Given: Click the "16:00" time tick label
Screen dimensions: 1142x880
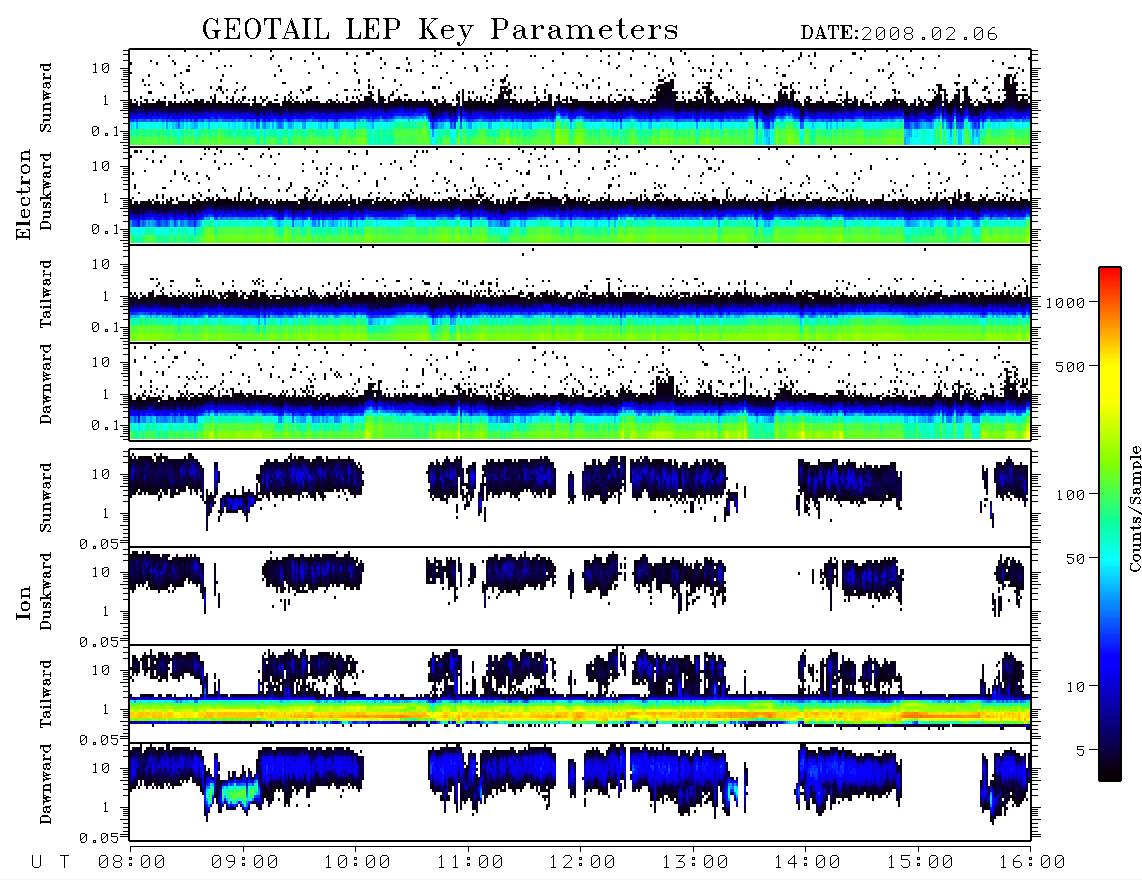Looking at the screenshot, I should (1032, 863).
